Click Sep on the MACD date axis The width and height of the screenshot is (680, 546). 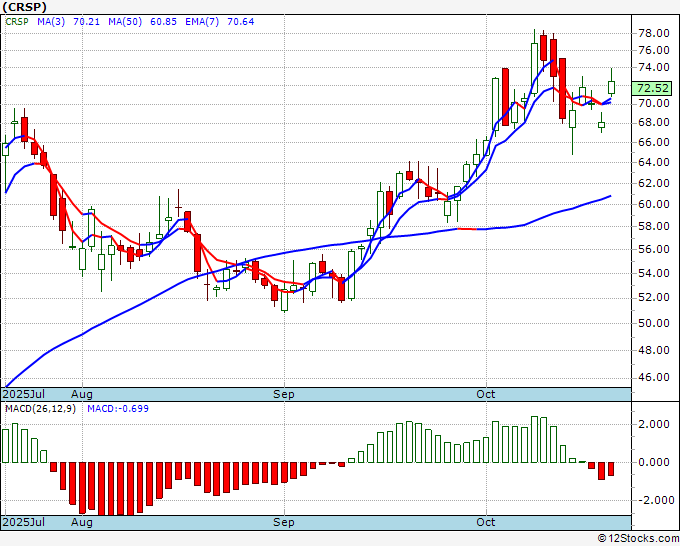[x=284, y=522]
